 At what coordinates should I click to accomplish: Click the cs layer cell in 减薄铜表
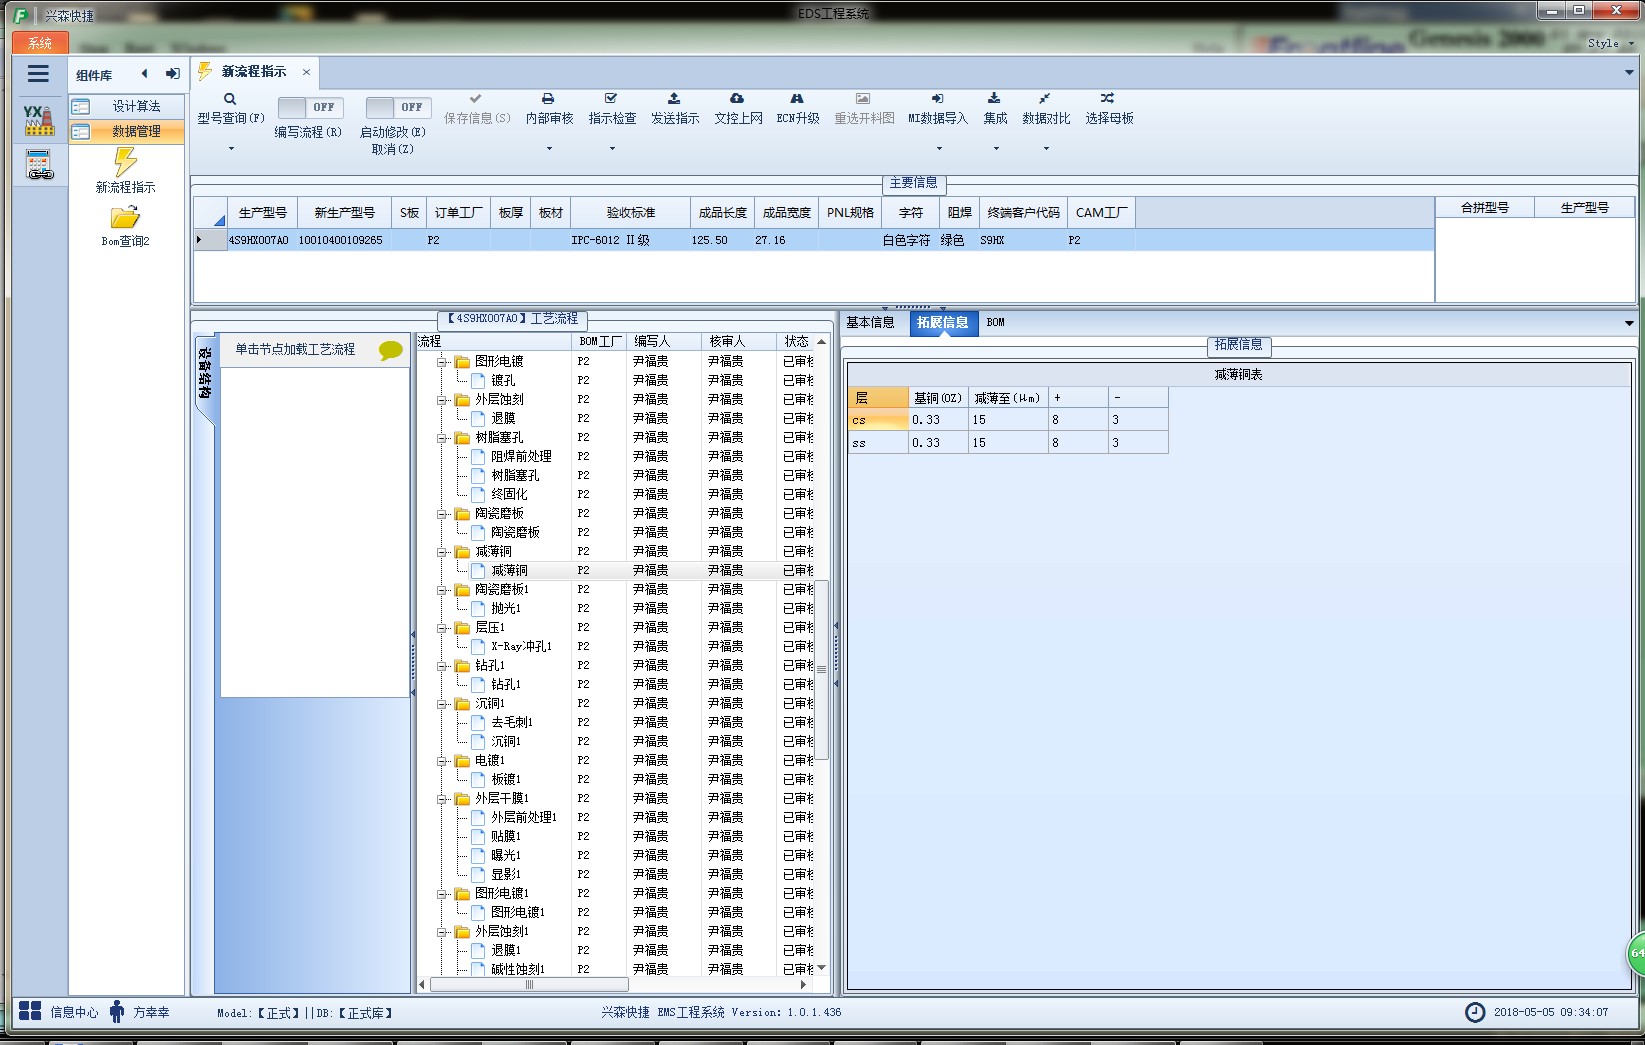click(x=878, y=420)
